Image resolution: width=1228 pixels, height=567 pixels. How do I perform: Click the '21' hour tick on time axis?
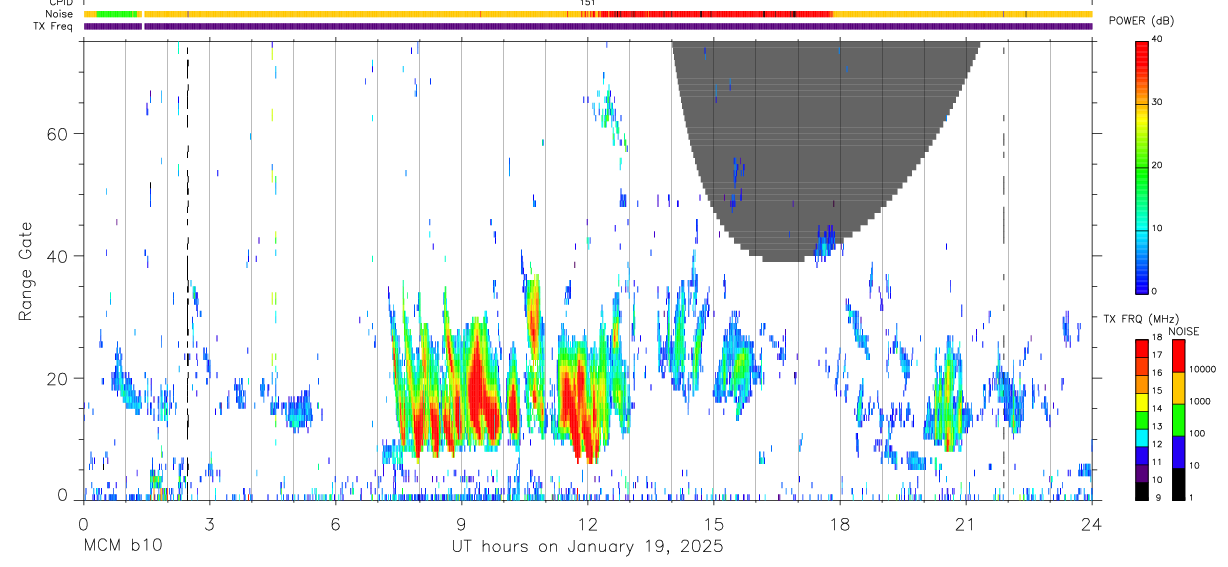click(x=966, y=523)
